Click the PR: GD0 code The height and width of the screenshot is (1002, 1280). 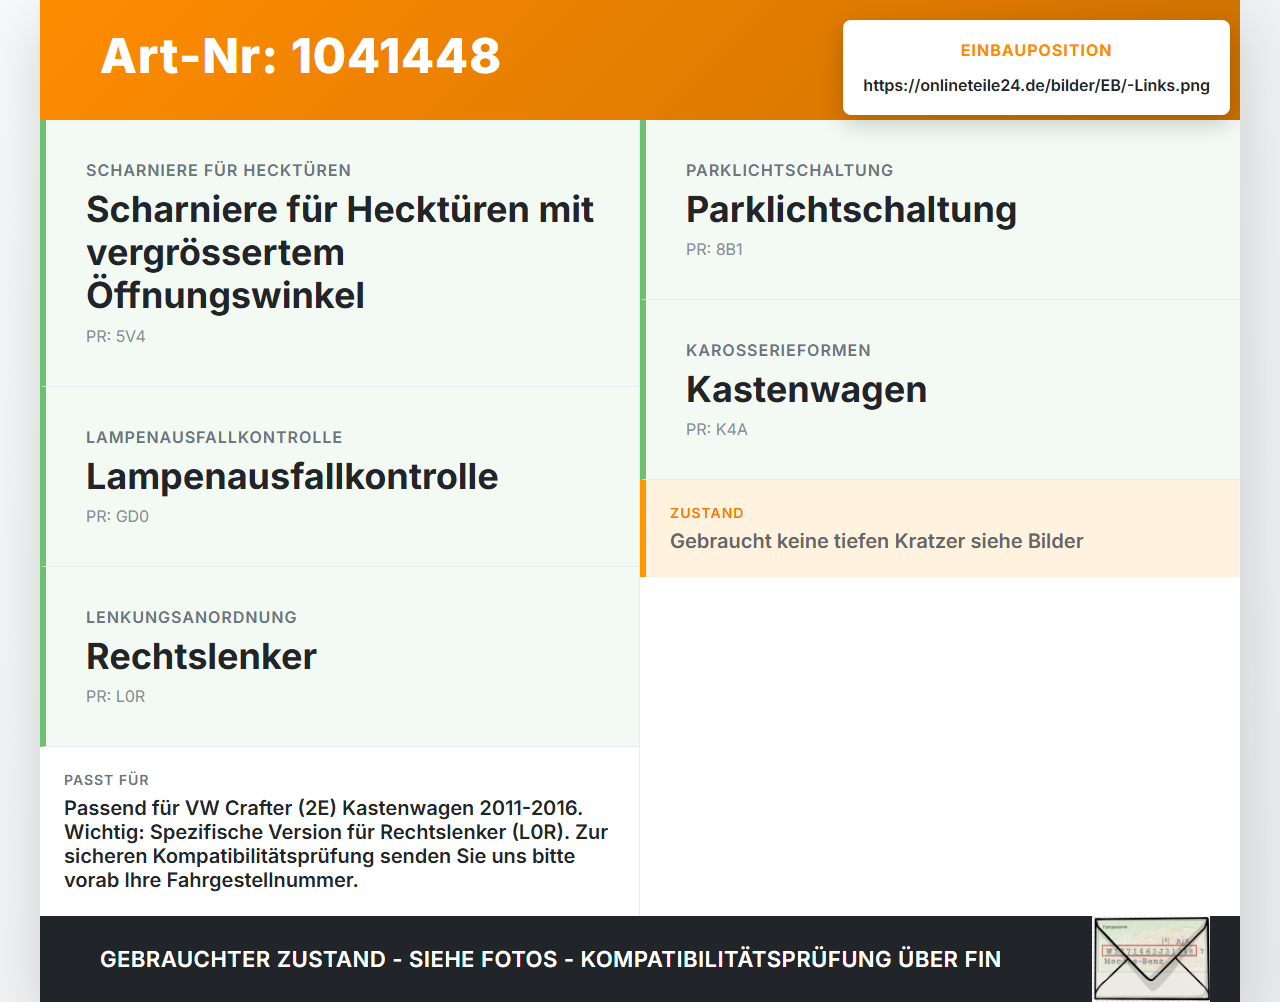(x=117, y=517)
